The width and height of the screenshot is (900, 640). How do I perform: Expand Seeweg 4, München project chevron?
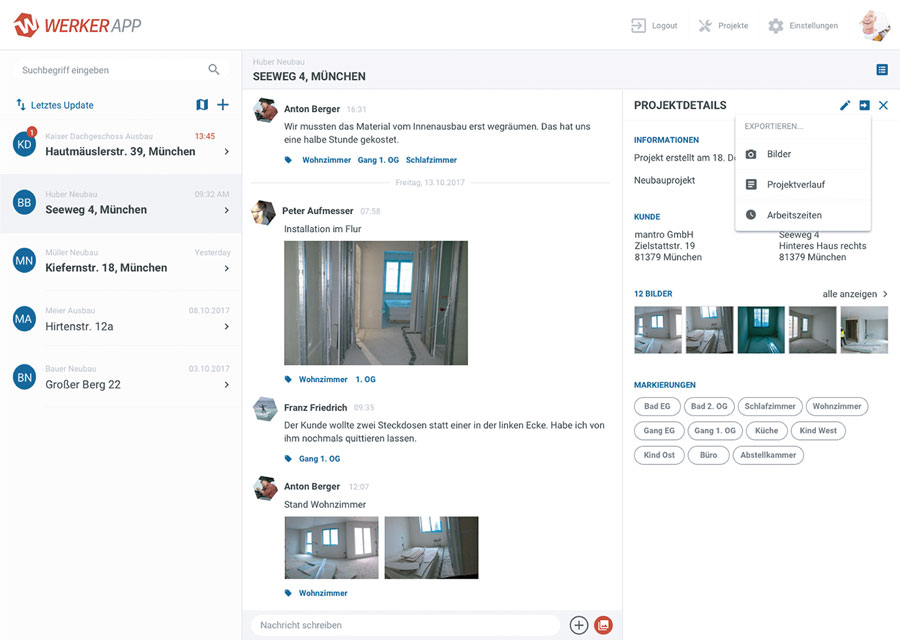click(227, 210)
